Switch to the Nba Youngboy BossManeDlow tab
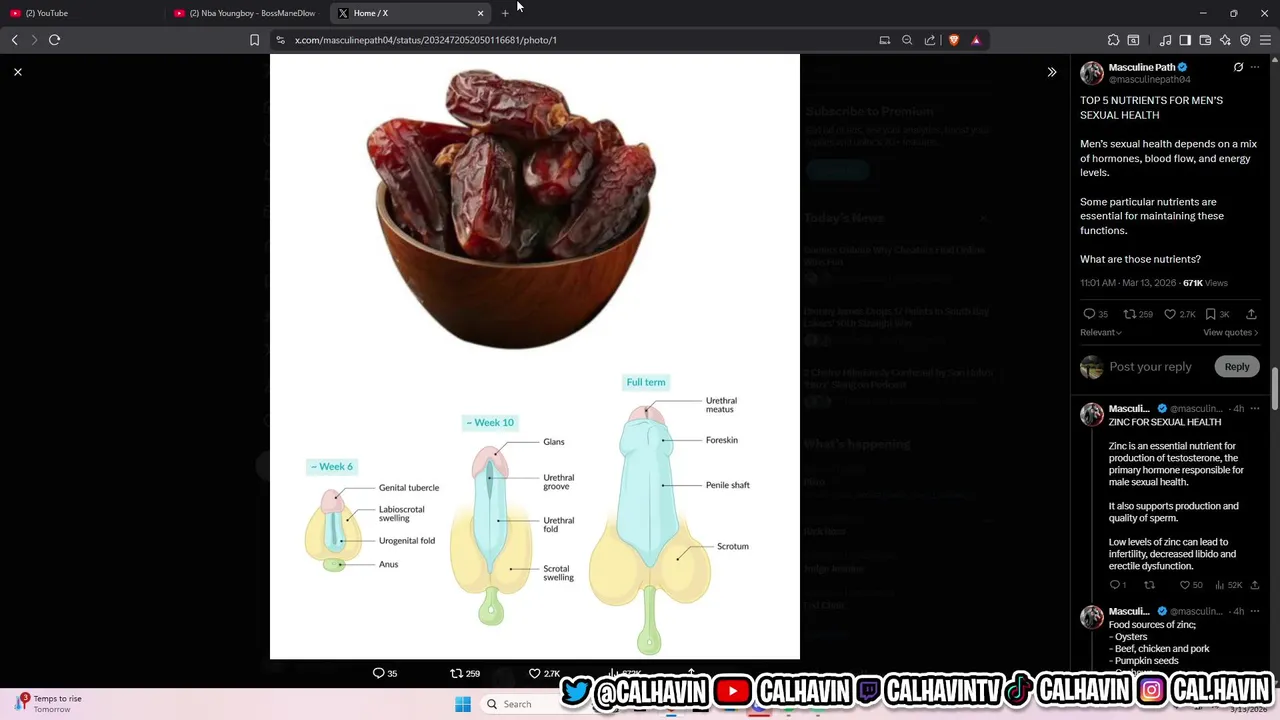Viewport: 1280px width, 720px height. (x=245, y=13)
